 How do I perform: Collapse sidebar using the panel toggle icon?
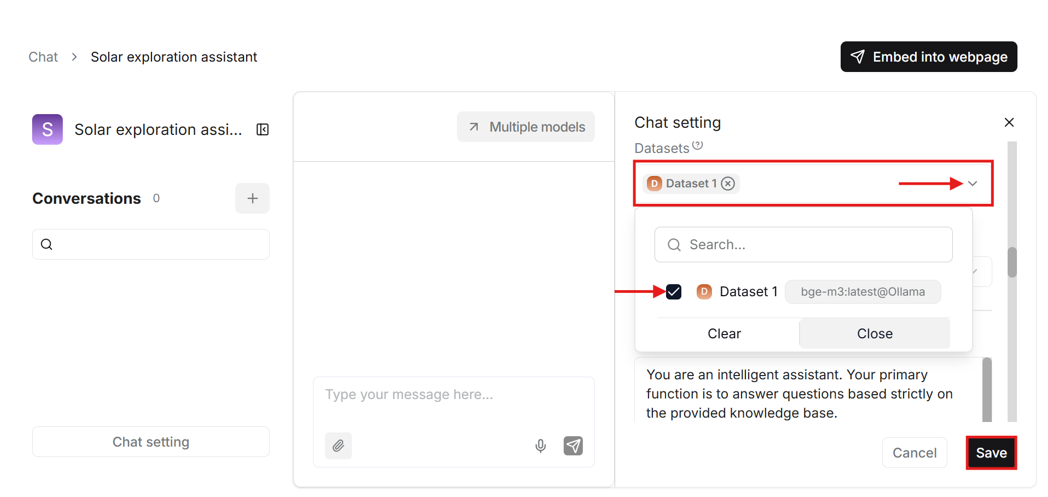coord(263,130)
